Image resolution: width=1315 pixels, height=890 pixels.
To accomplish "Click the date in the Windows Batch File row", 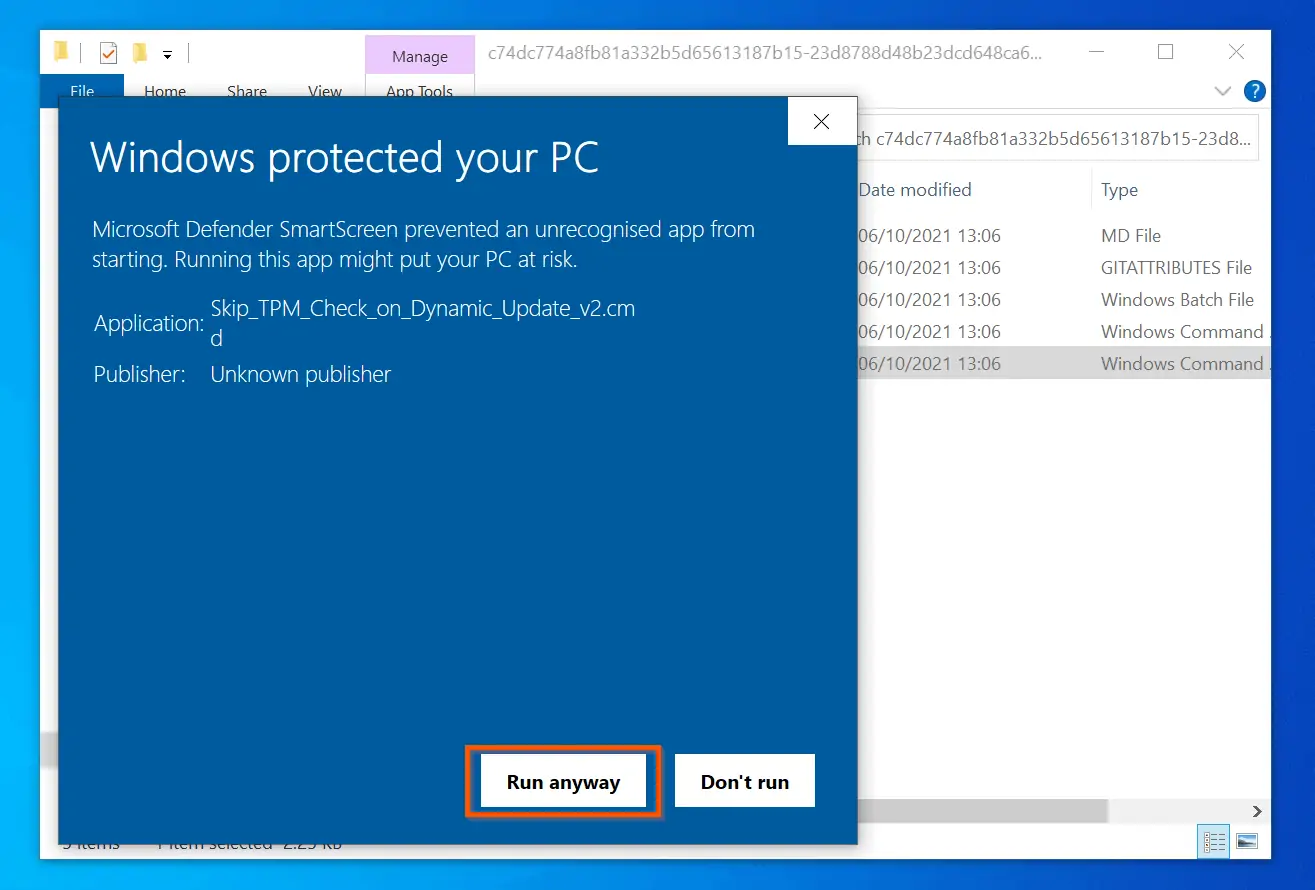I will pyautogui.click(x=930, y=300).
